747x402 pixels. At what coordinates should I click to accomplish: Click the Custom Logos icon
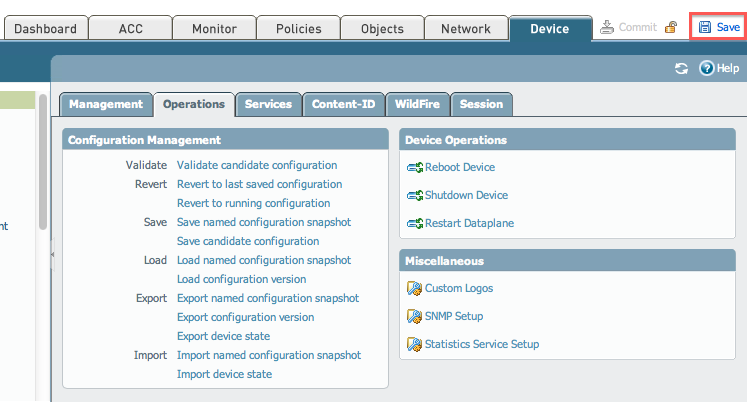[x=414, y=288]
